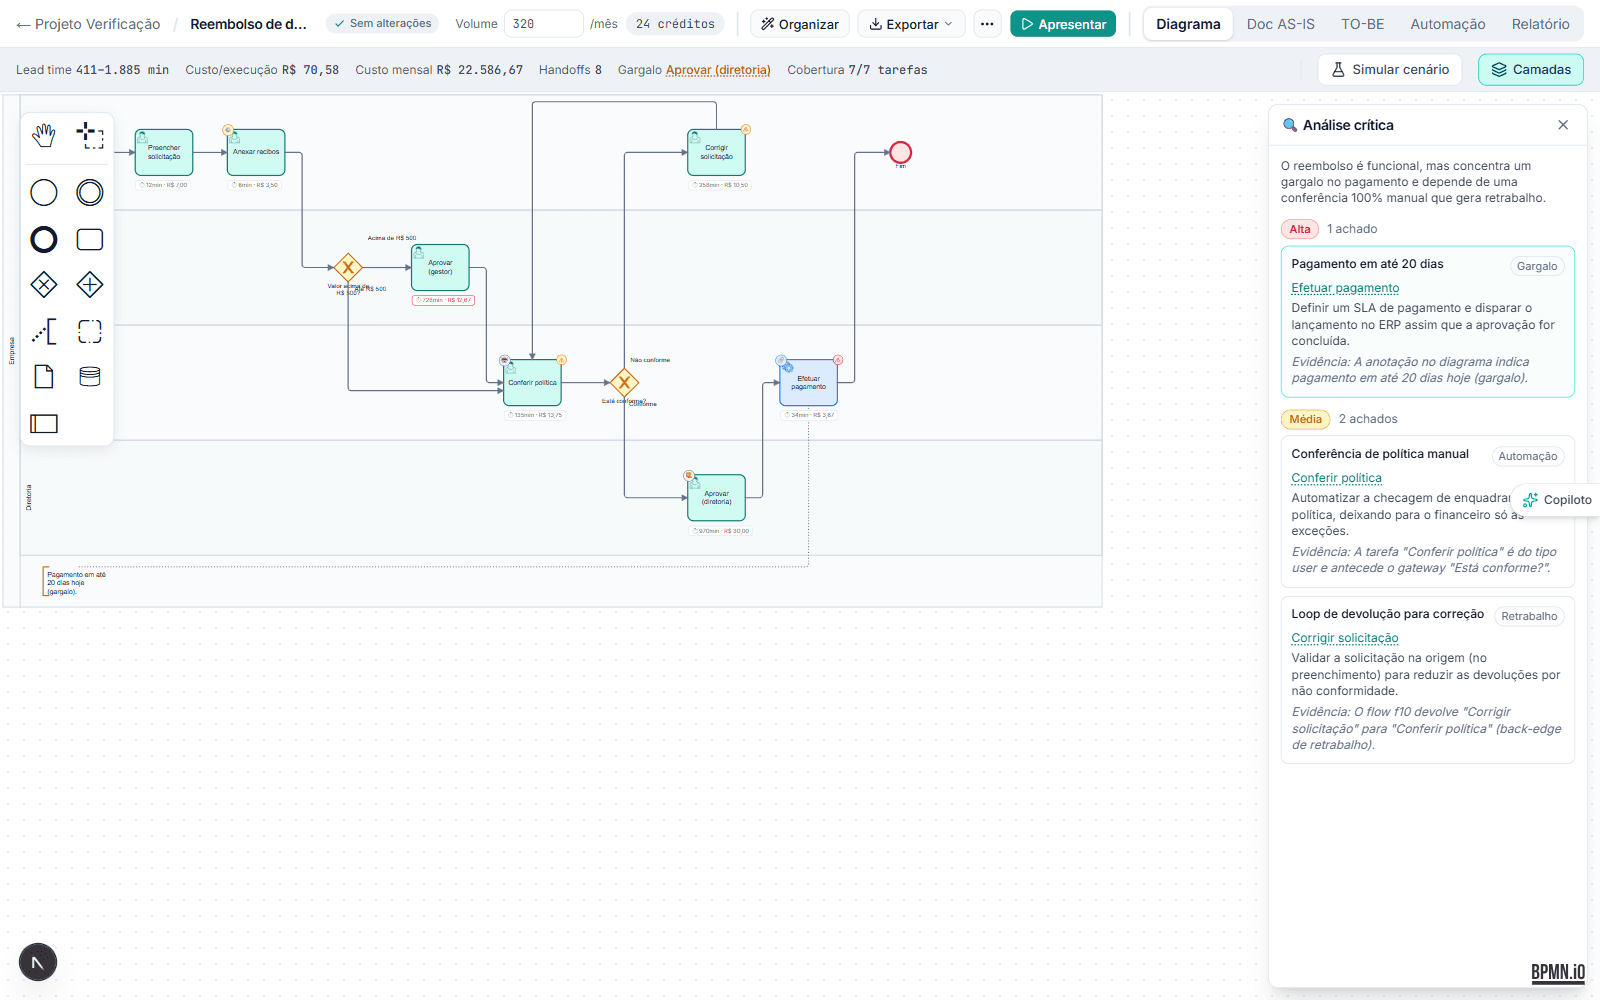Image resolution: width=1600 pixels, height=1000 pixels.
Task: Pick the text annotation tool in the palette
Action: (44, 331)
